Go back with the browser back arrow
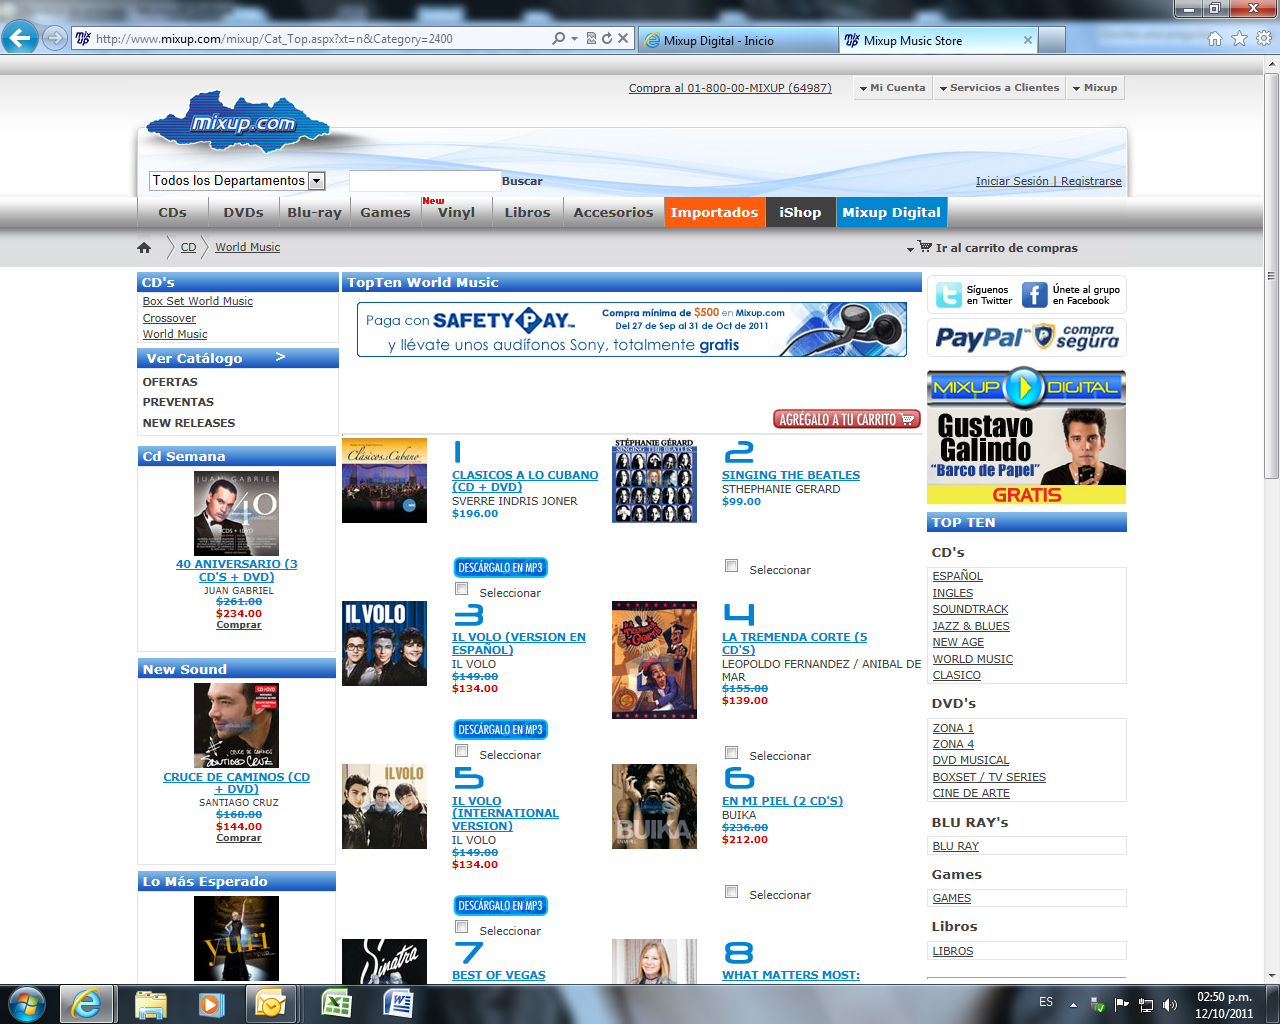 (20, 39)
